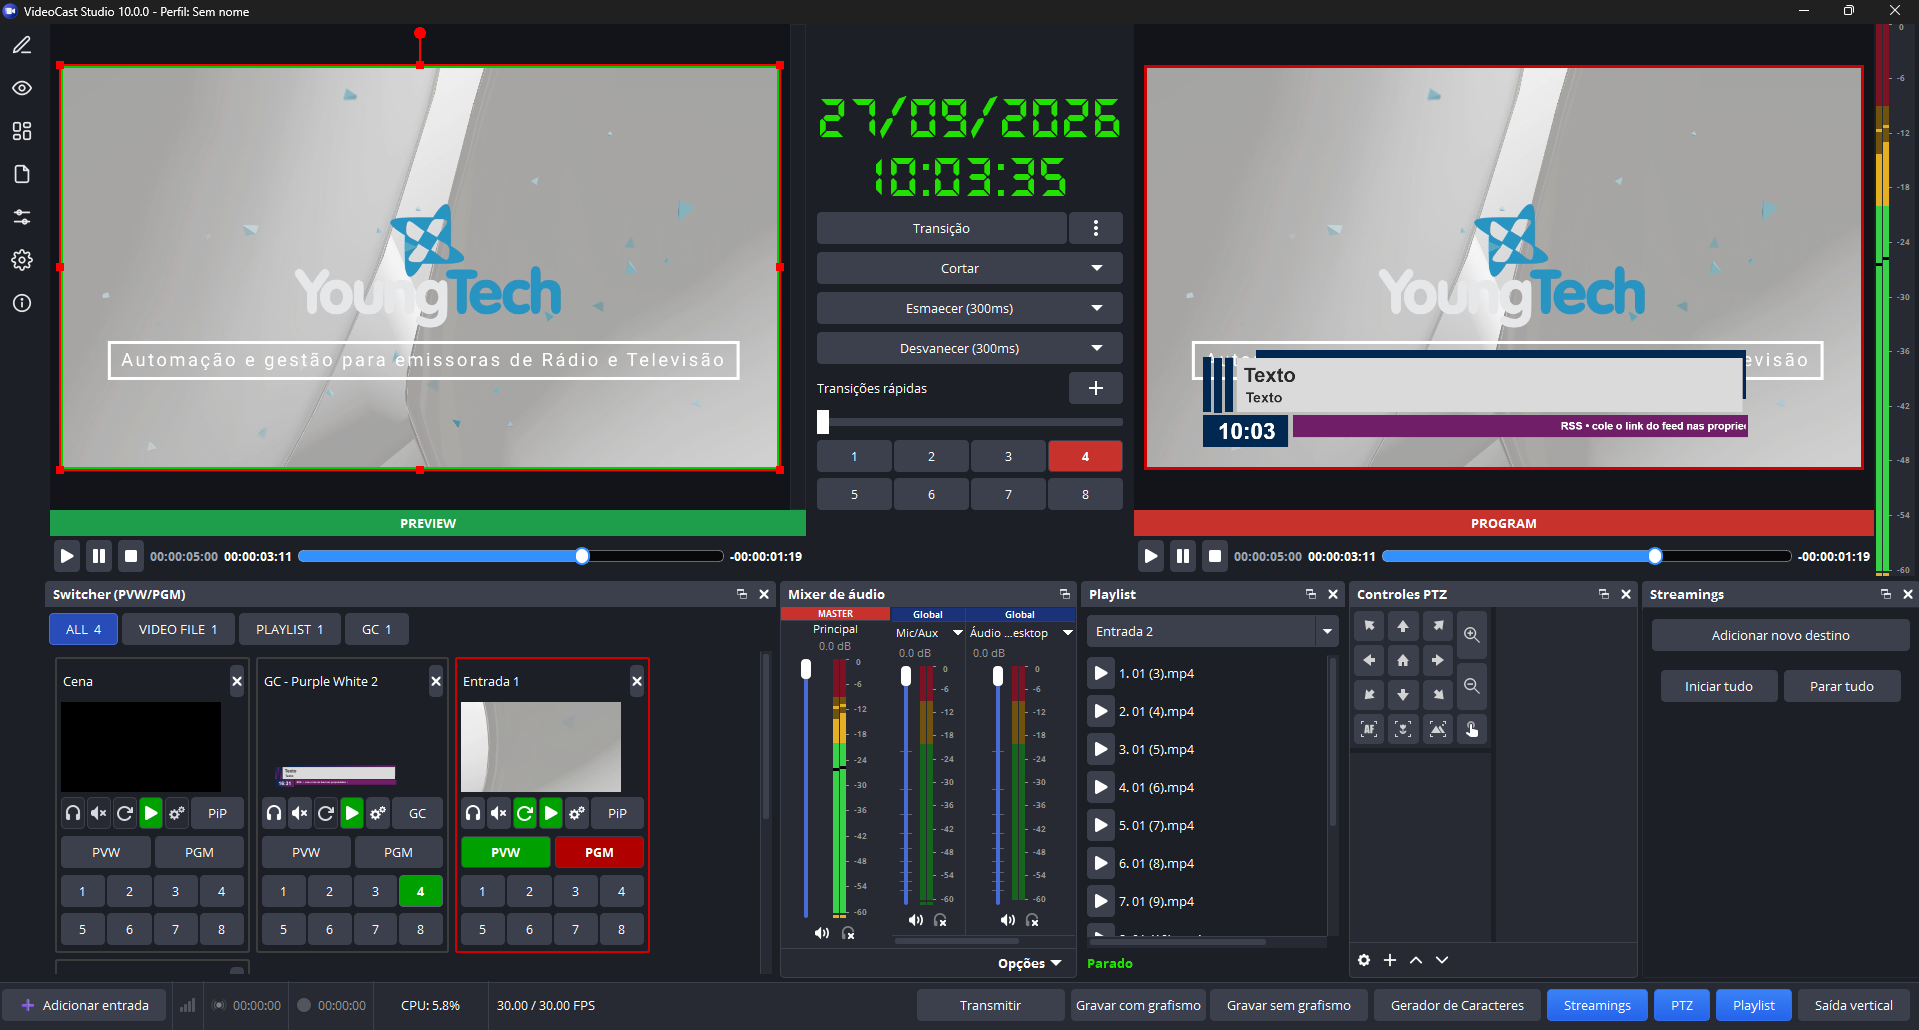Select the VIDEO FILE 1 tab
The image size is (1919, 1030).
[177, 629]
